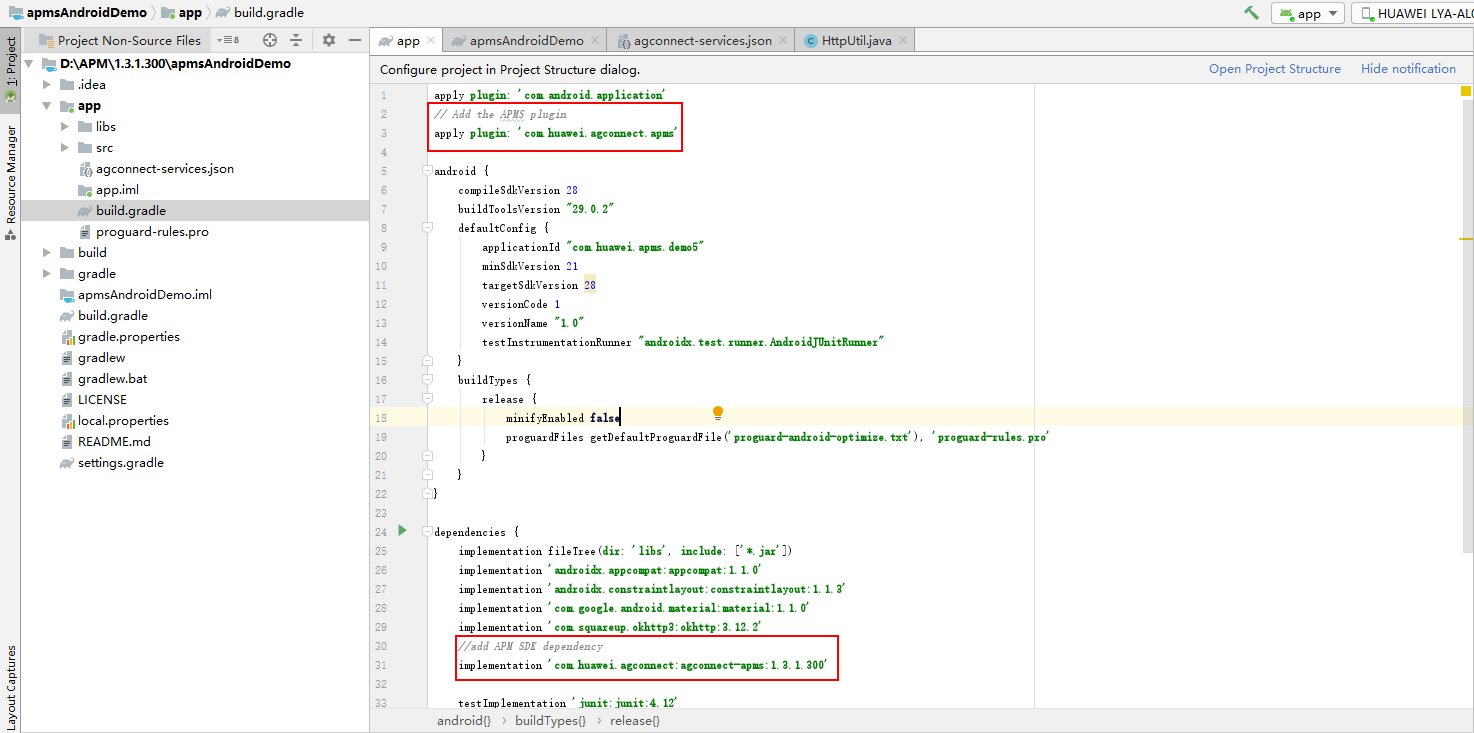Collapse the release block fold marker

(x=427, y=399)
